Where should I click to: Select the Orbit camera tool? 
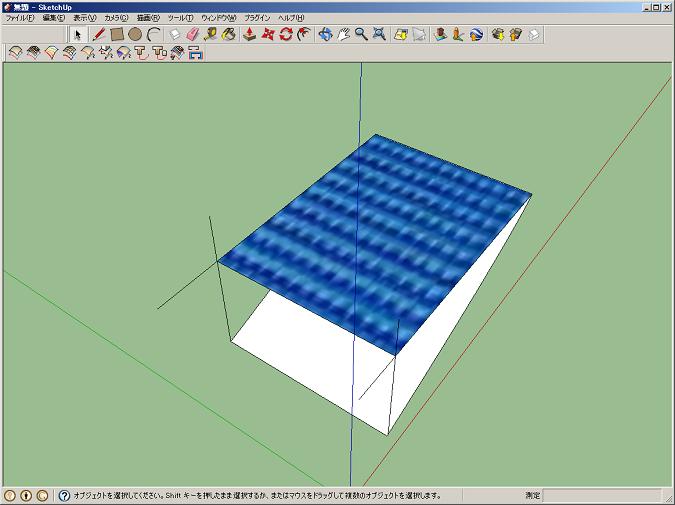click(x=325, y=34)
